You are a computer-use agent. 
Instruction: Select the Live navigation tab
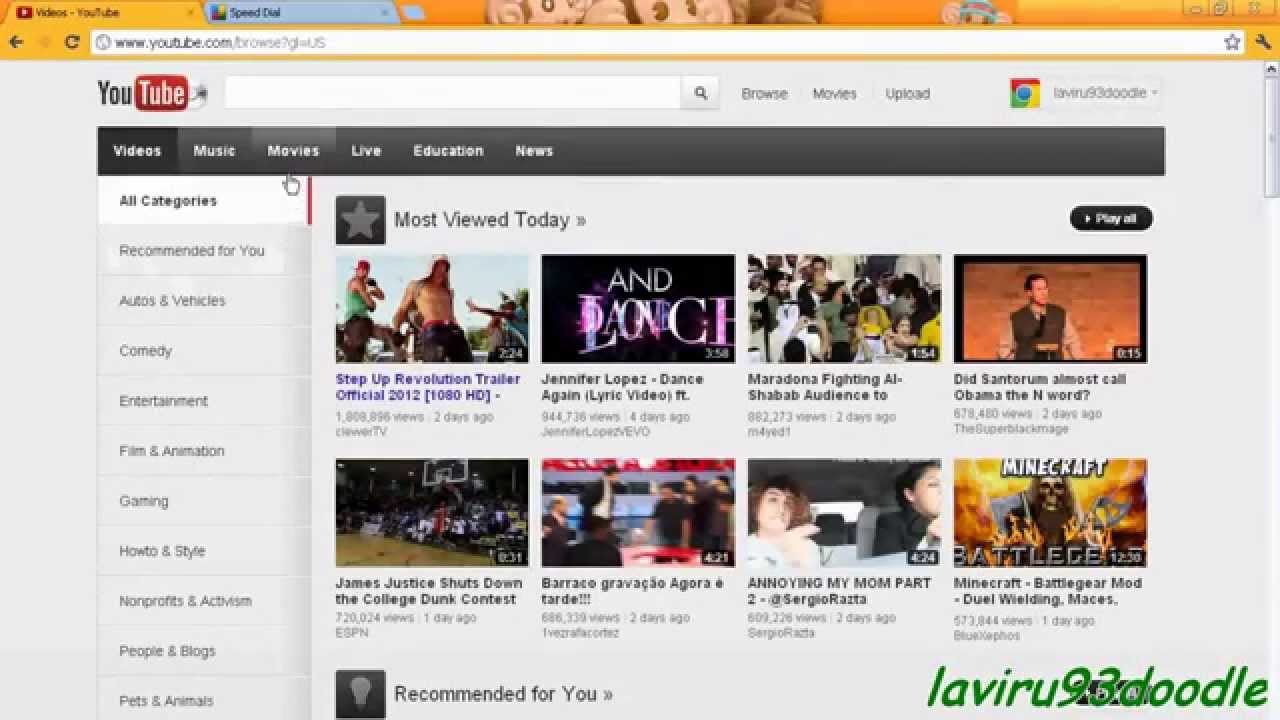(366, 151)
